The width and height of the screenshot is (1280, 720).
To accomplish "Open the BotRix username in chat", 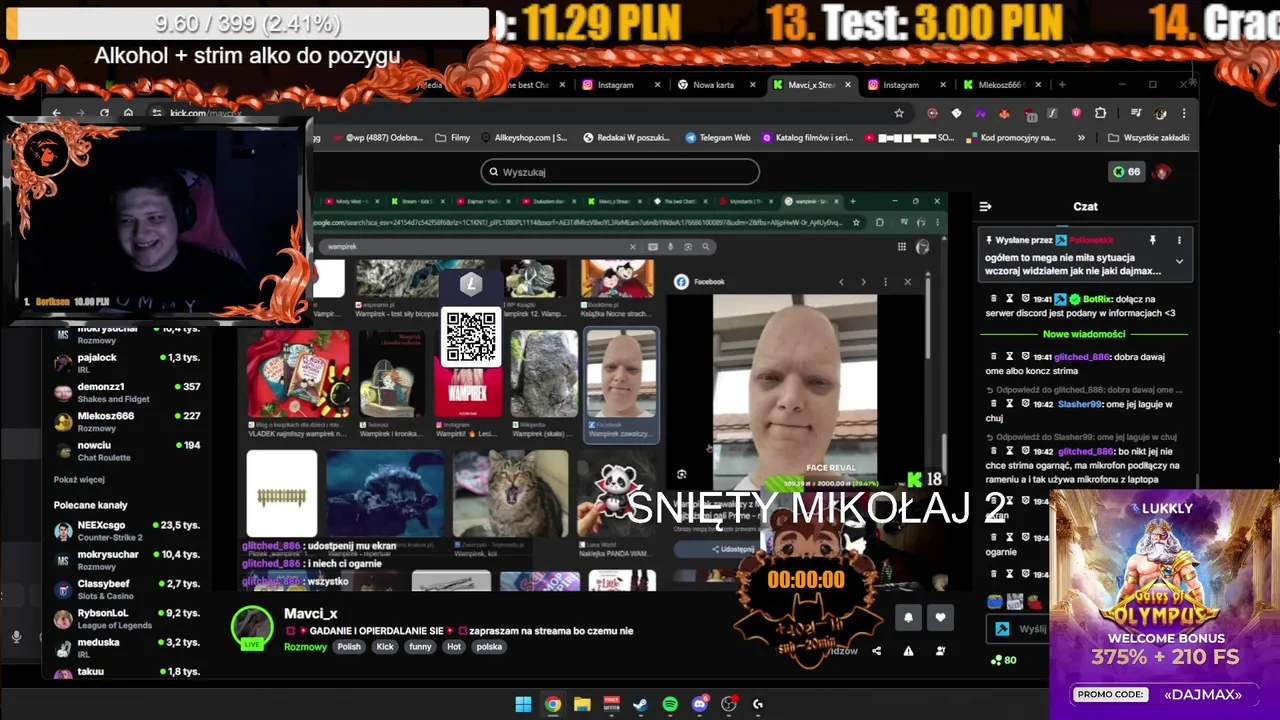I will coord(1097,298).
